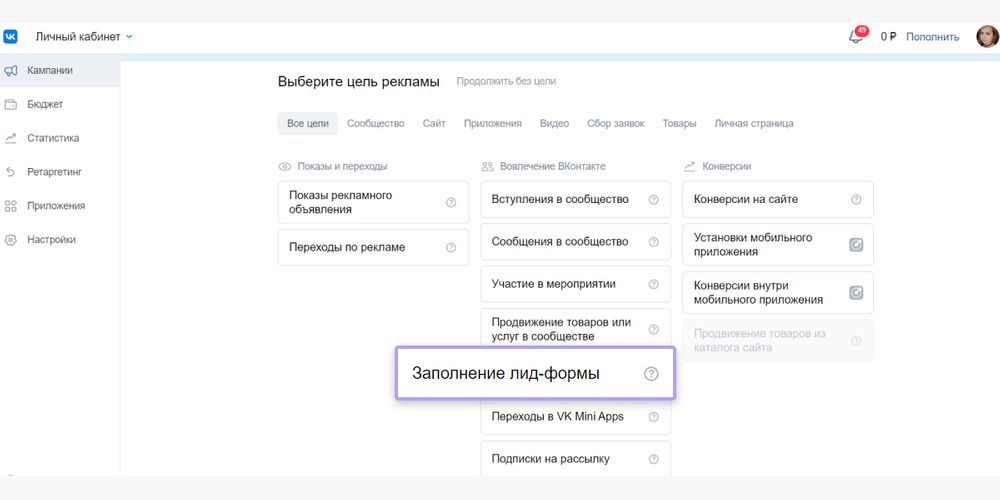The image size is (1000, 500).
Task: Open Приложения in the sidebar
Action: point(60,205)
